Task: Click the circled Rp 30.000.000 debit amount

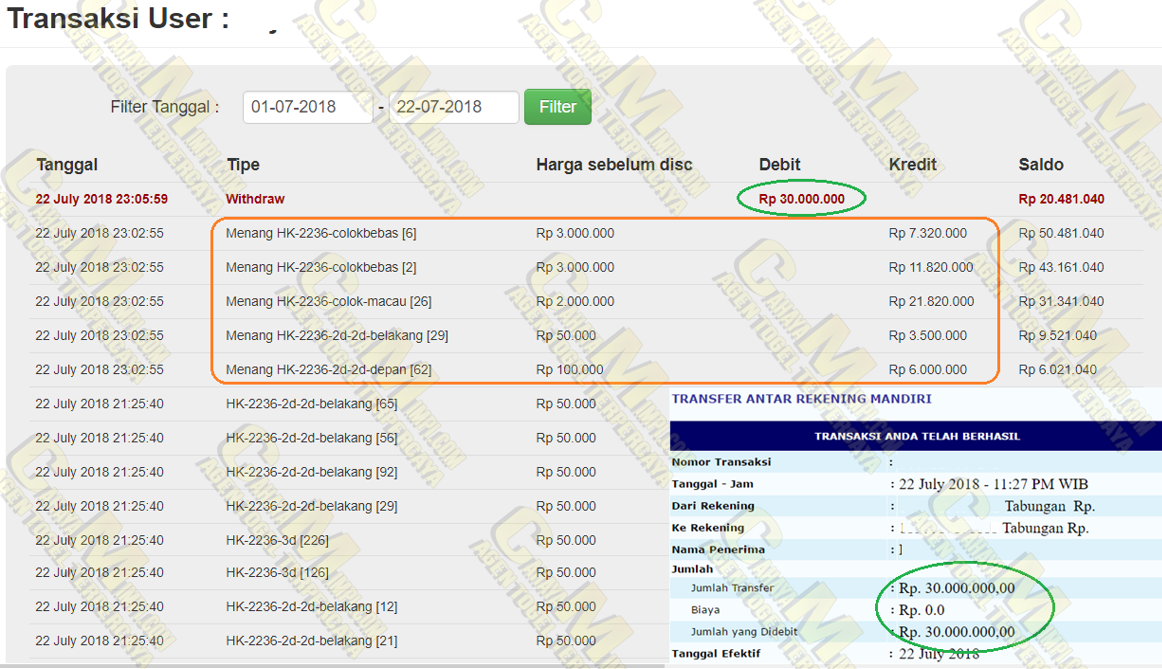Action: pos(802,200)
